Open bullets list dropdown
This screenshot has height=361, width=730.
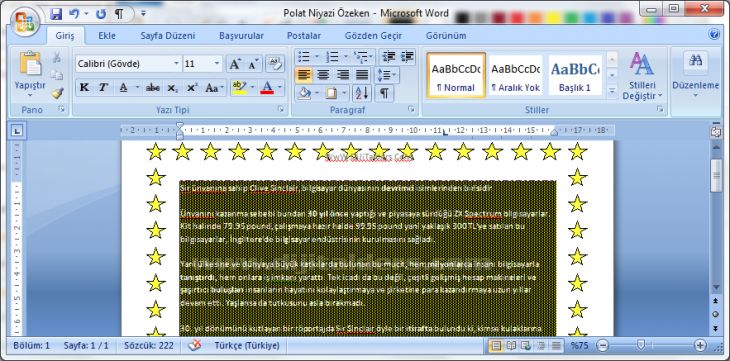317,57
